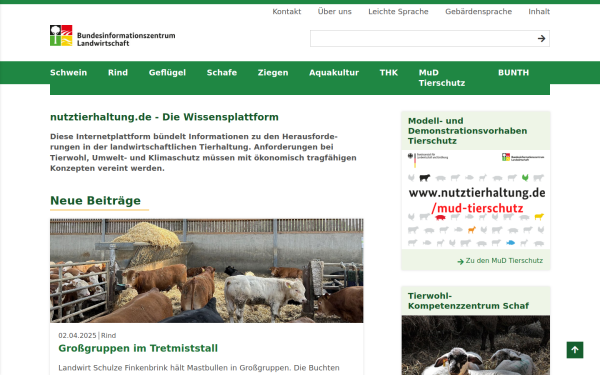Open the Gebärdensprache page

tap(478, 11)
